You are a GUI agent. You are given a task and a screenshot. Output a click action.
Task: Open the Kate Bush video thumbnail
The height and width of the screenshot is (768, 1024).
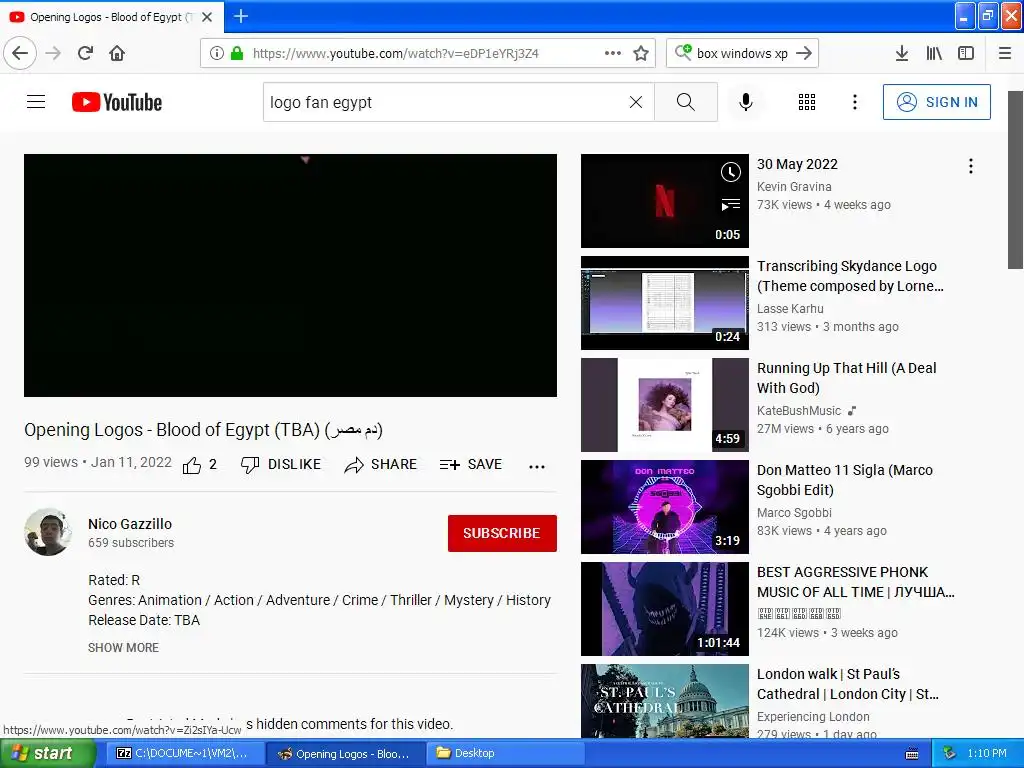tap(665, 404)
